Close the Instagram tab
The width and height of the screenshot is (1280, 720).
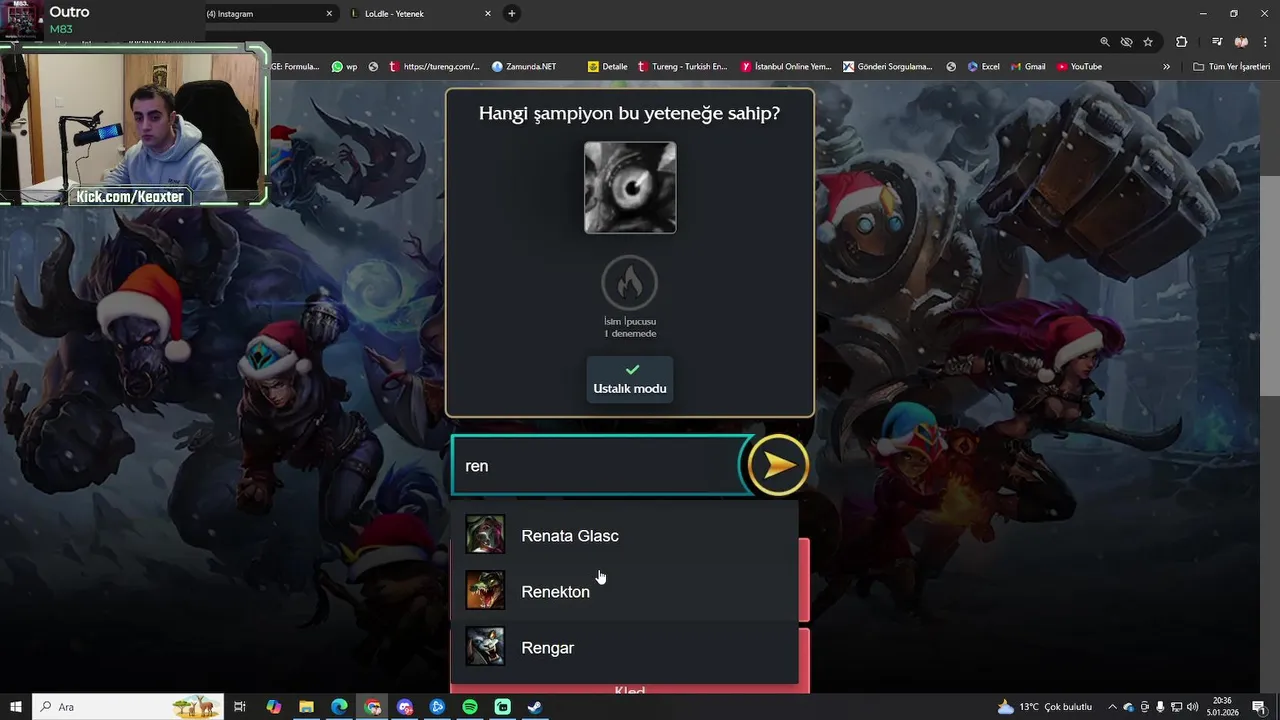[x=329, y=14]
